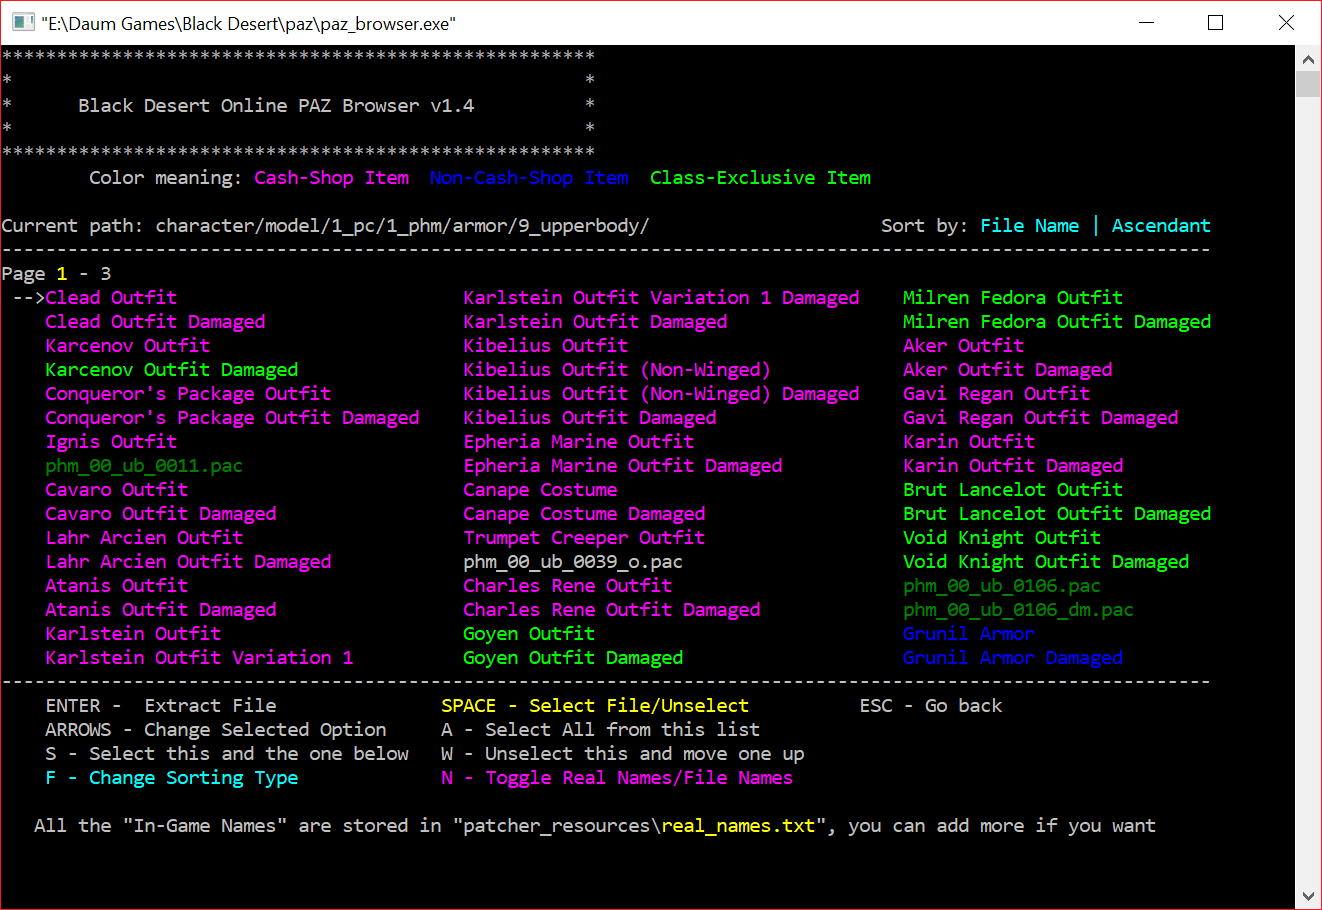Screen dimensions: 1322x910
Task: Toggle sorting by File Name
Action: coord(1029,225)
